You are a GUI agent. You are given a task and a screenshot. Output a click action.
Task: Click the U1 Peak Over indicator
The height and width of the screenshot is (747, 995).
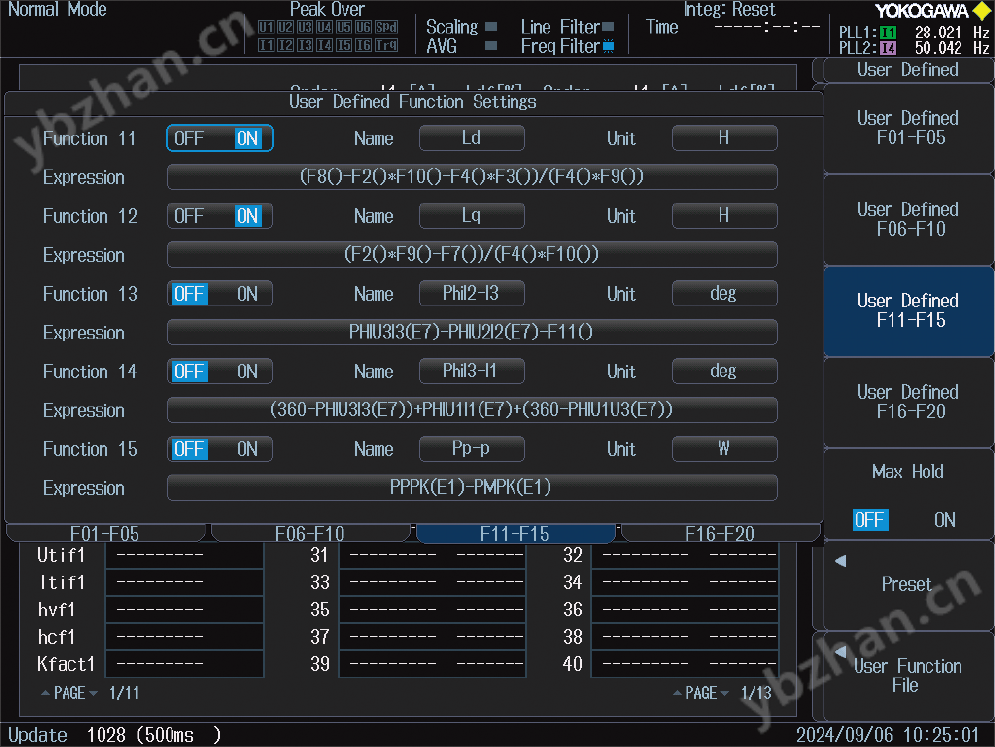click(x=267, y=27)
